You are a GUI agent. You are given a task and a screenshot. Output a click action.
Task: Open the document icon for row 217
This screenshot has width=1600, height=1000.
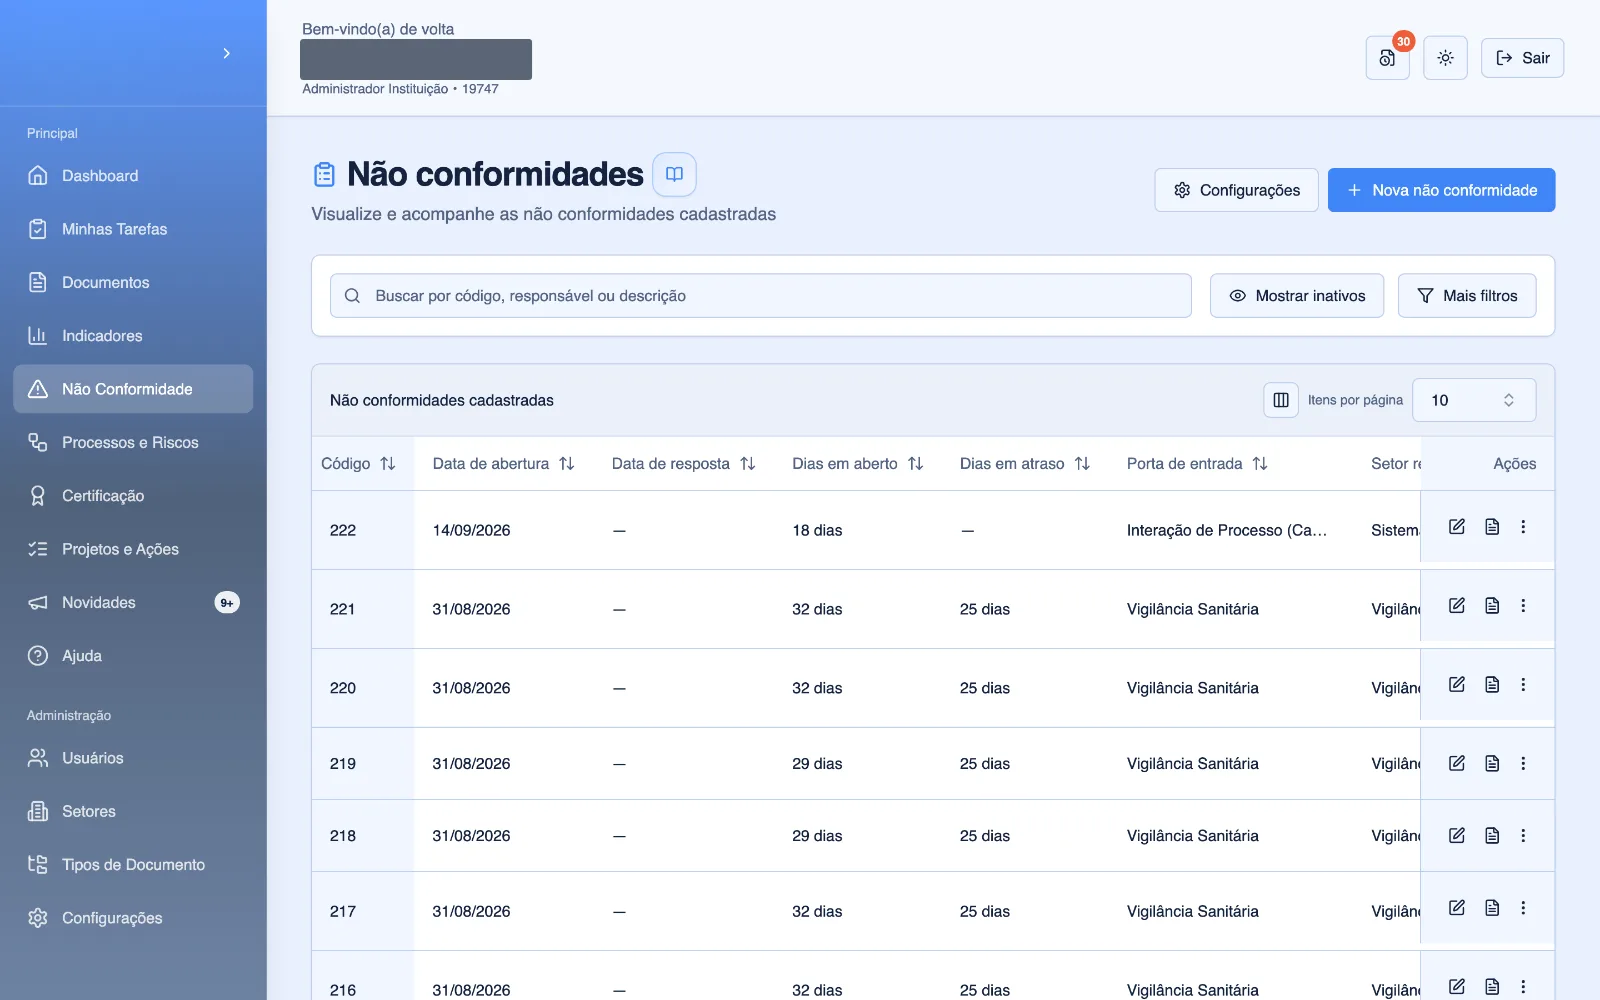click(x=1492, y=908)
